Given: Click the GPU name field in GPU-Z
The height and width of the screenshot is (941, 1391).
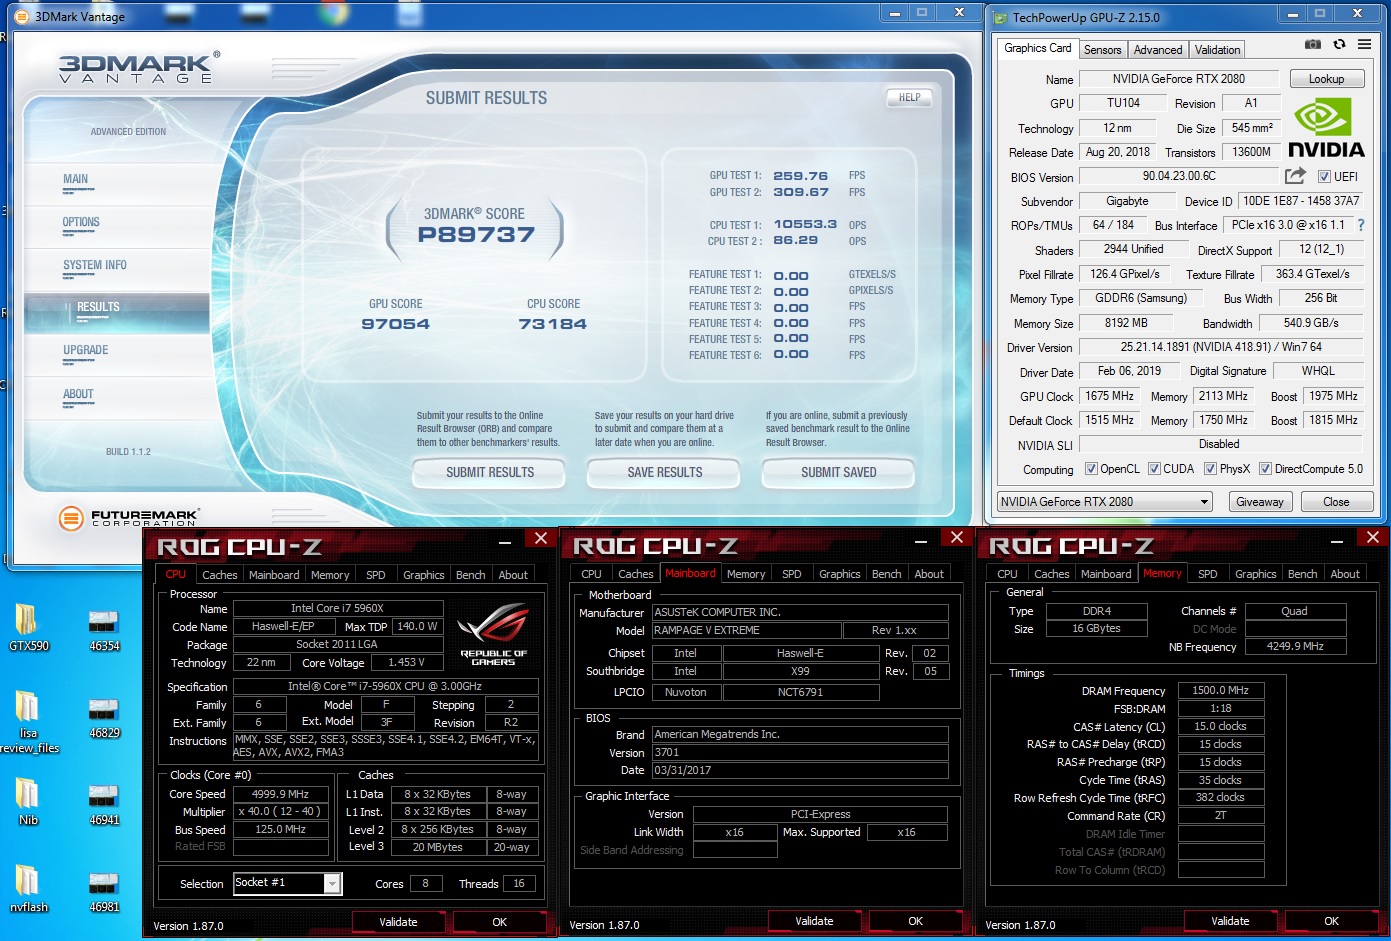Looking at the screenshot, I should pos(1178,79).
